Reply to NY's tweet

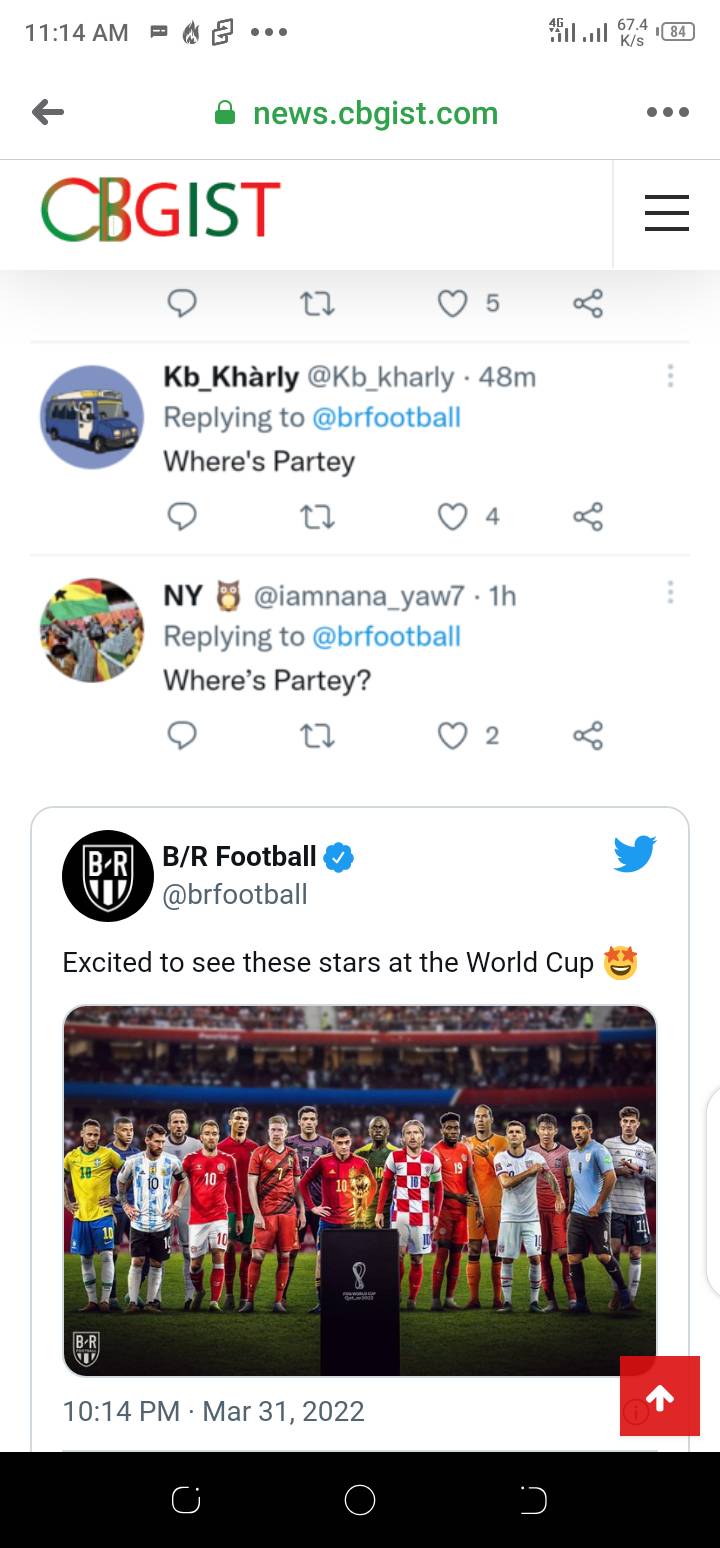coord(182,736)
